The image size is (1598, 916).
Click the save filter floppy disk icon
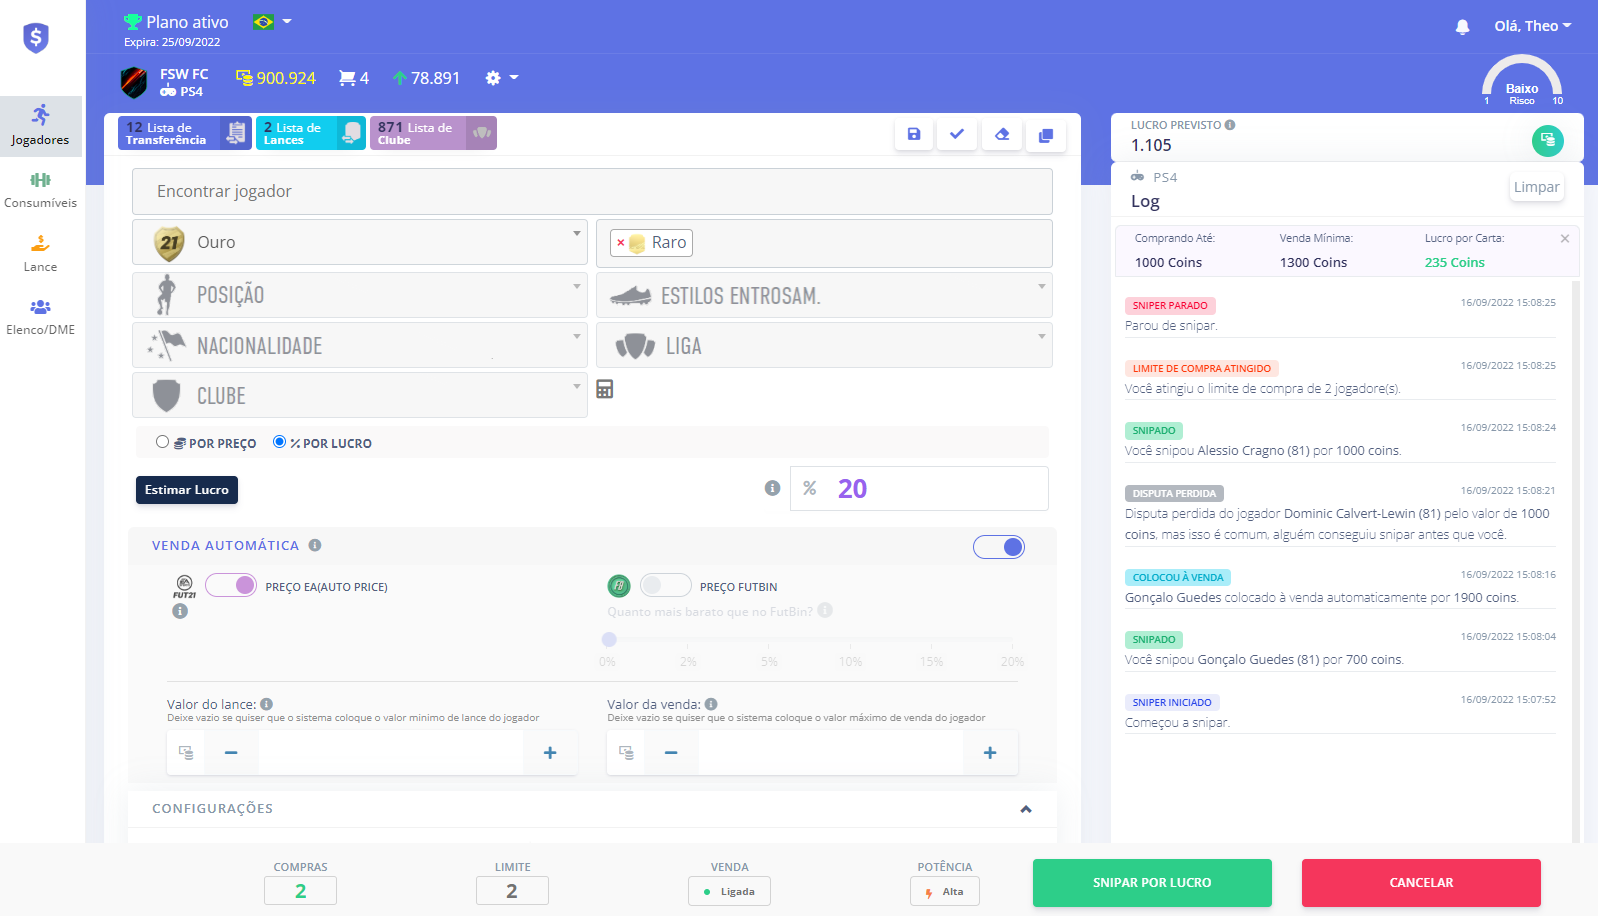coord(913,134)
